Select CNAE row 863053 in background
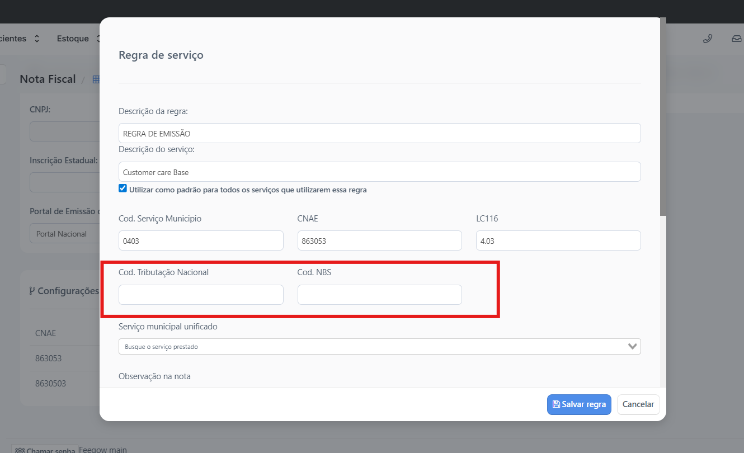The height and width of the screenshot is (453, 744). pyautogui.click(x=48, y=358)
